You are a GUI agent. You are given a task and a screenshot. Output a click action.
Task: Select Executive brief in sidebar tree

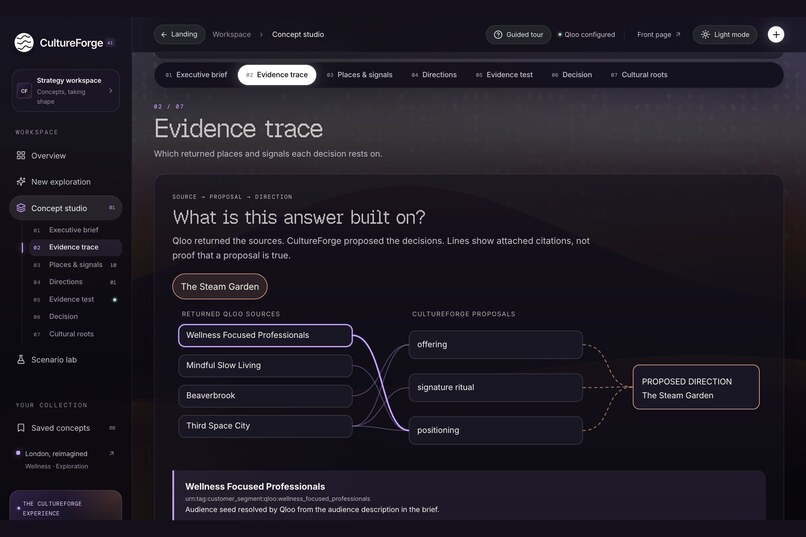click(x=75, y=230)
